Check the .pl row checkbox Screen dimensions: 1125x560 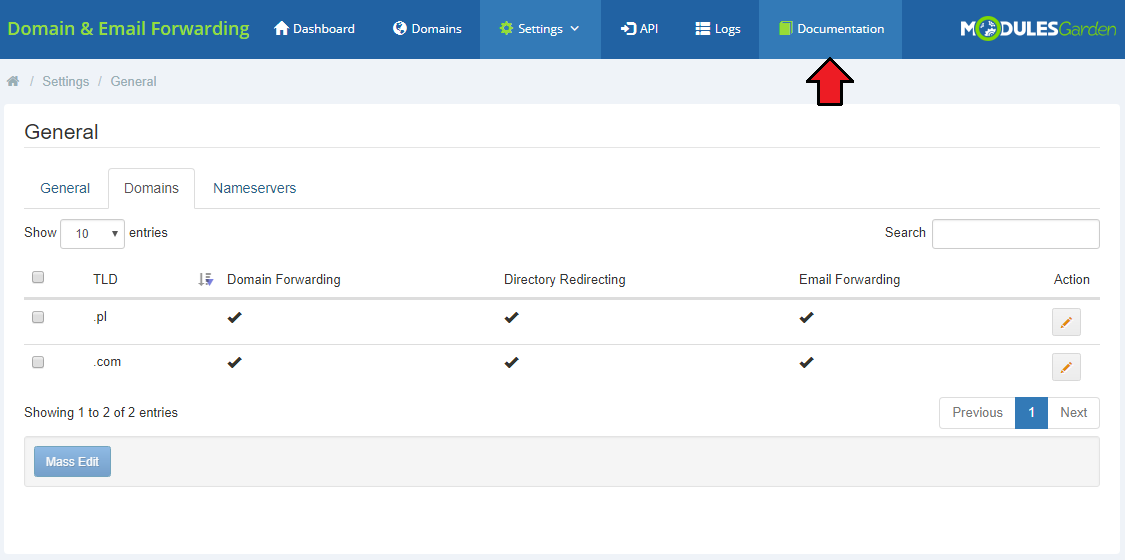pos(38,317)
